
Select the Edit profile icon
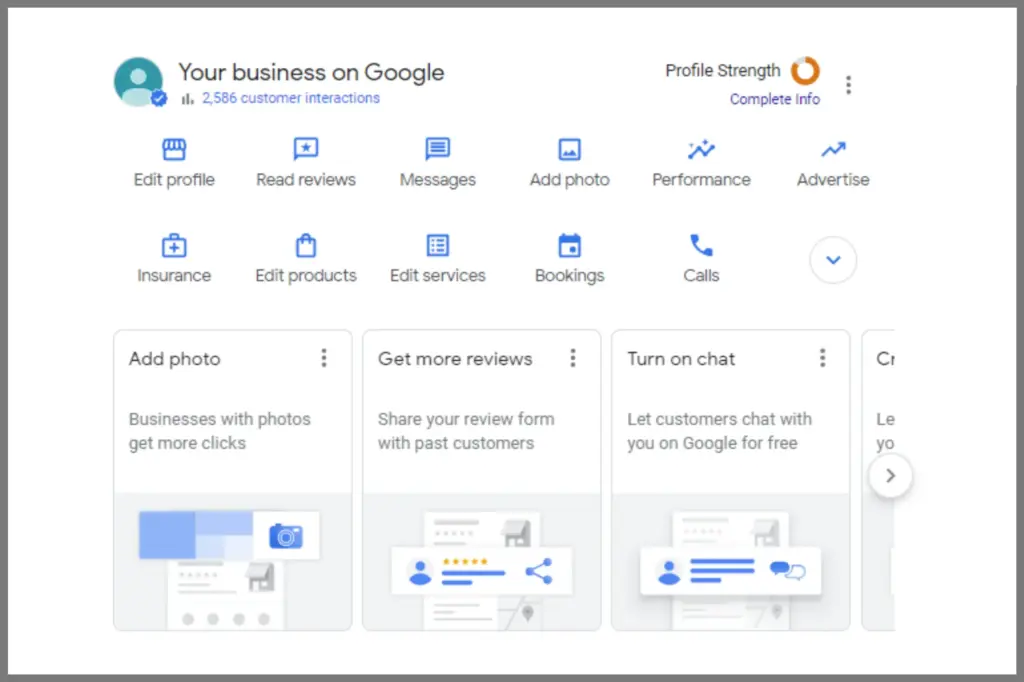click(x=174, y=148)
